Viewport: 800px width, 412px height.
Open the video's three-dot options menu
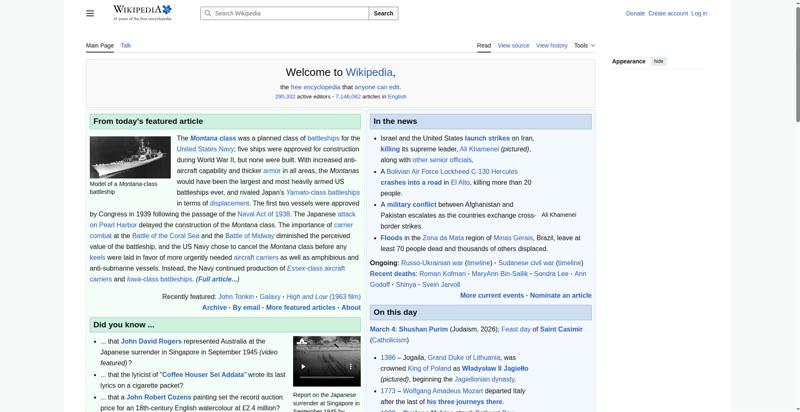point(351,366)
